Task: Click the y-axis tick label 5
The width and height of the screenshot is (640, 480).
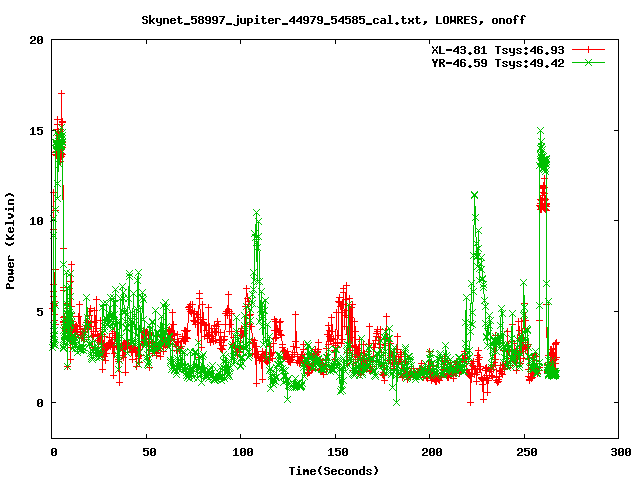Action: (40, 312)
